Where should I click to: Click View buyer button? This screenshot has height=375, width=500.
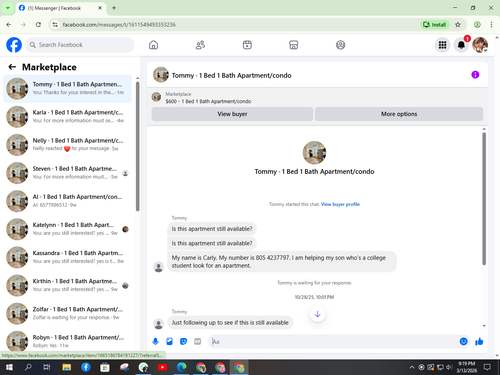pos(232,114)
